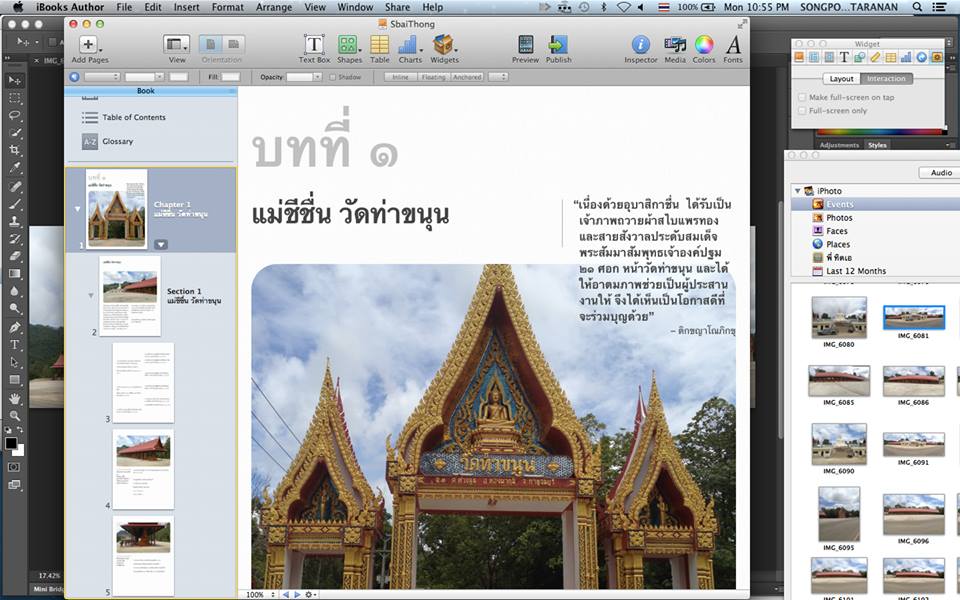Open the Fonts toolbar icon
960x600 pixels.
coord(733,45)
